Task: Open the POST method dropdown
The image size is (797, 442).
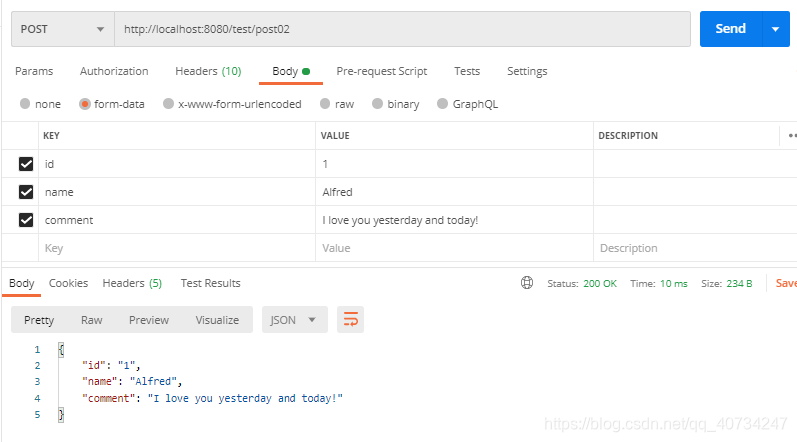Action: click(63, 29)
